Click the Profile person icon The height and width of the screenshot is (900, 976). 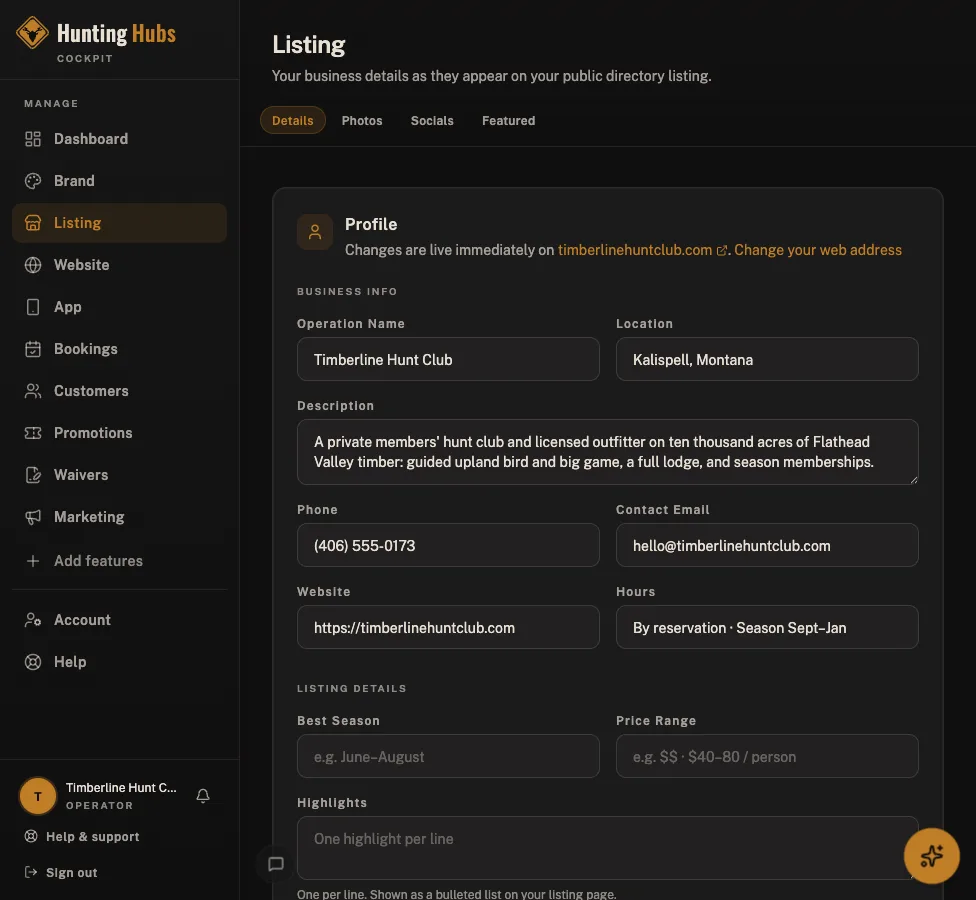pos(315,232)
